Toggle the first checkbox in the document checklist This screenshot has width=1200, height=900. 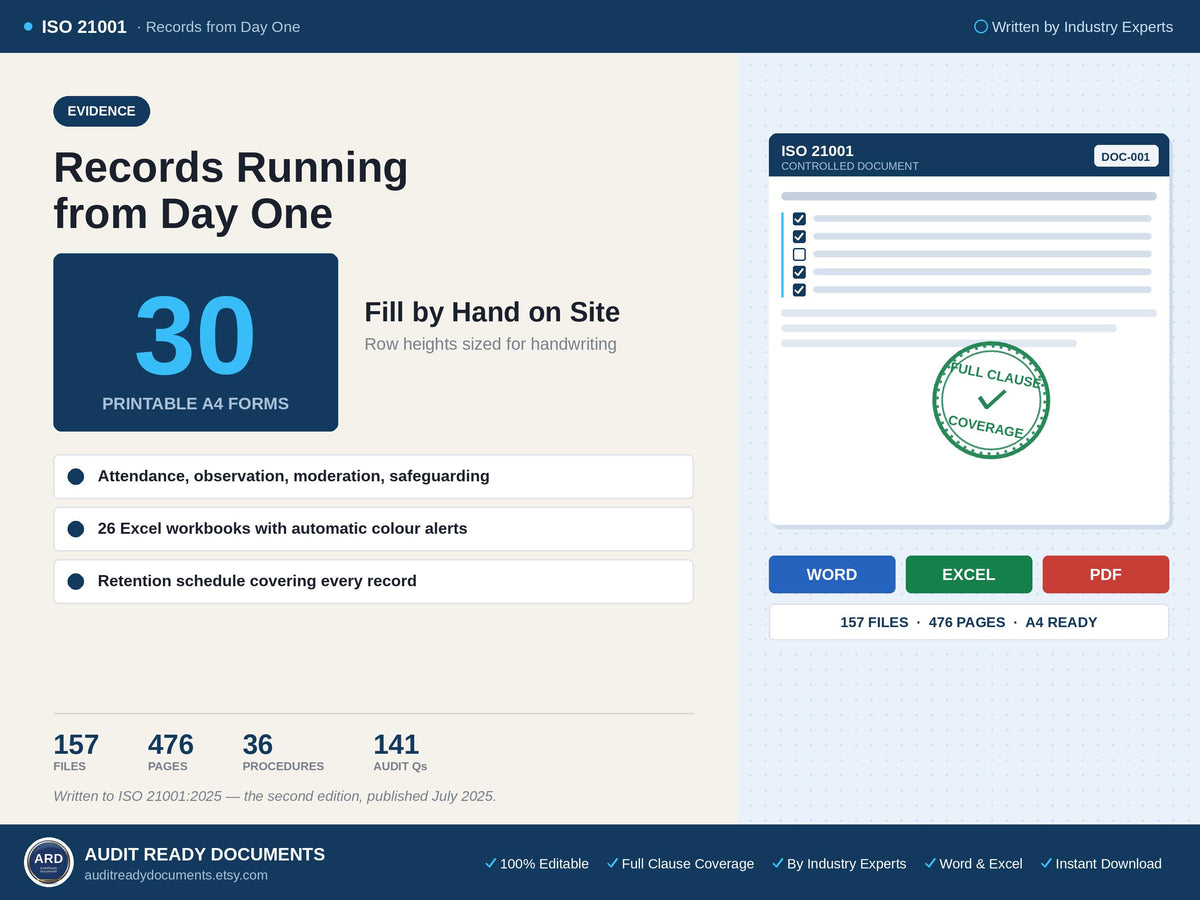click(x=799, y=218)
